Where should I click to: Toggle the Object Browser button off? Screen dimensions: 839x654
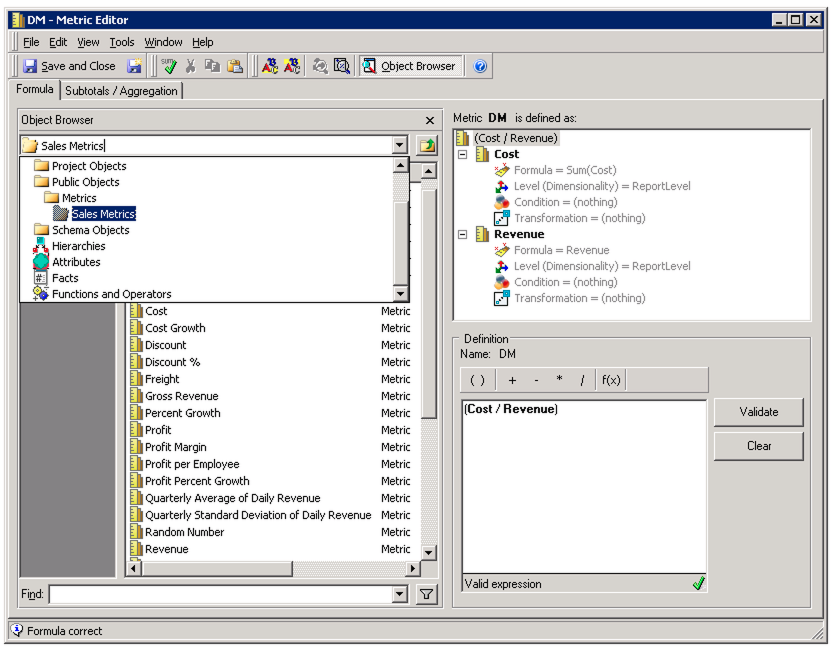coord(410,66)
